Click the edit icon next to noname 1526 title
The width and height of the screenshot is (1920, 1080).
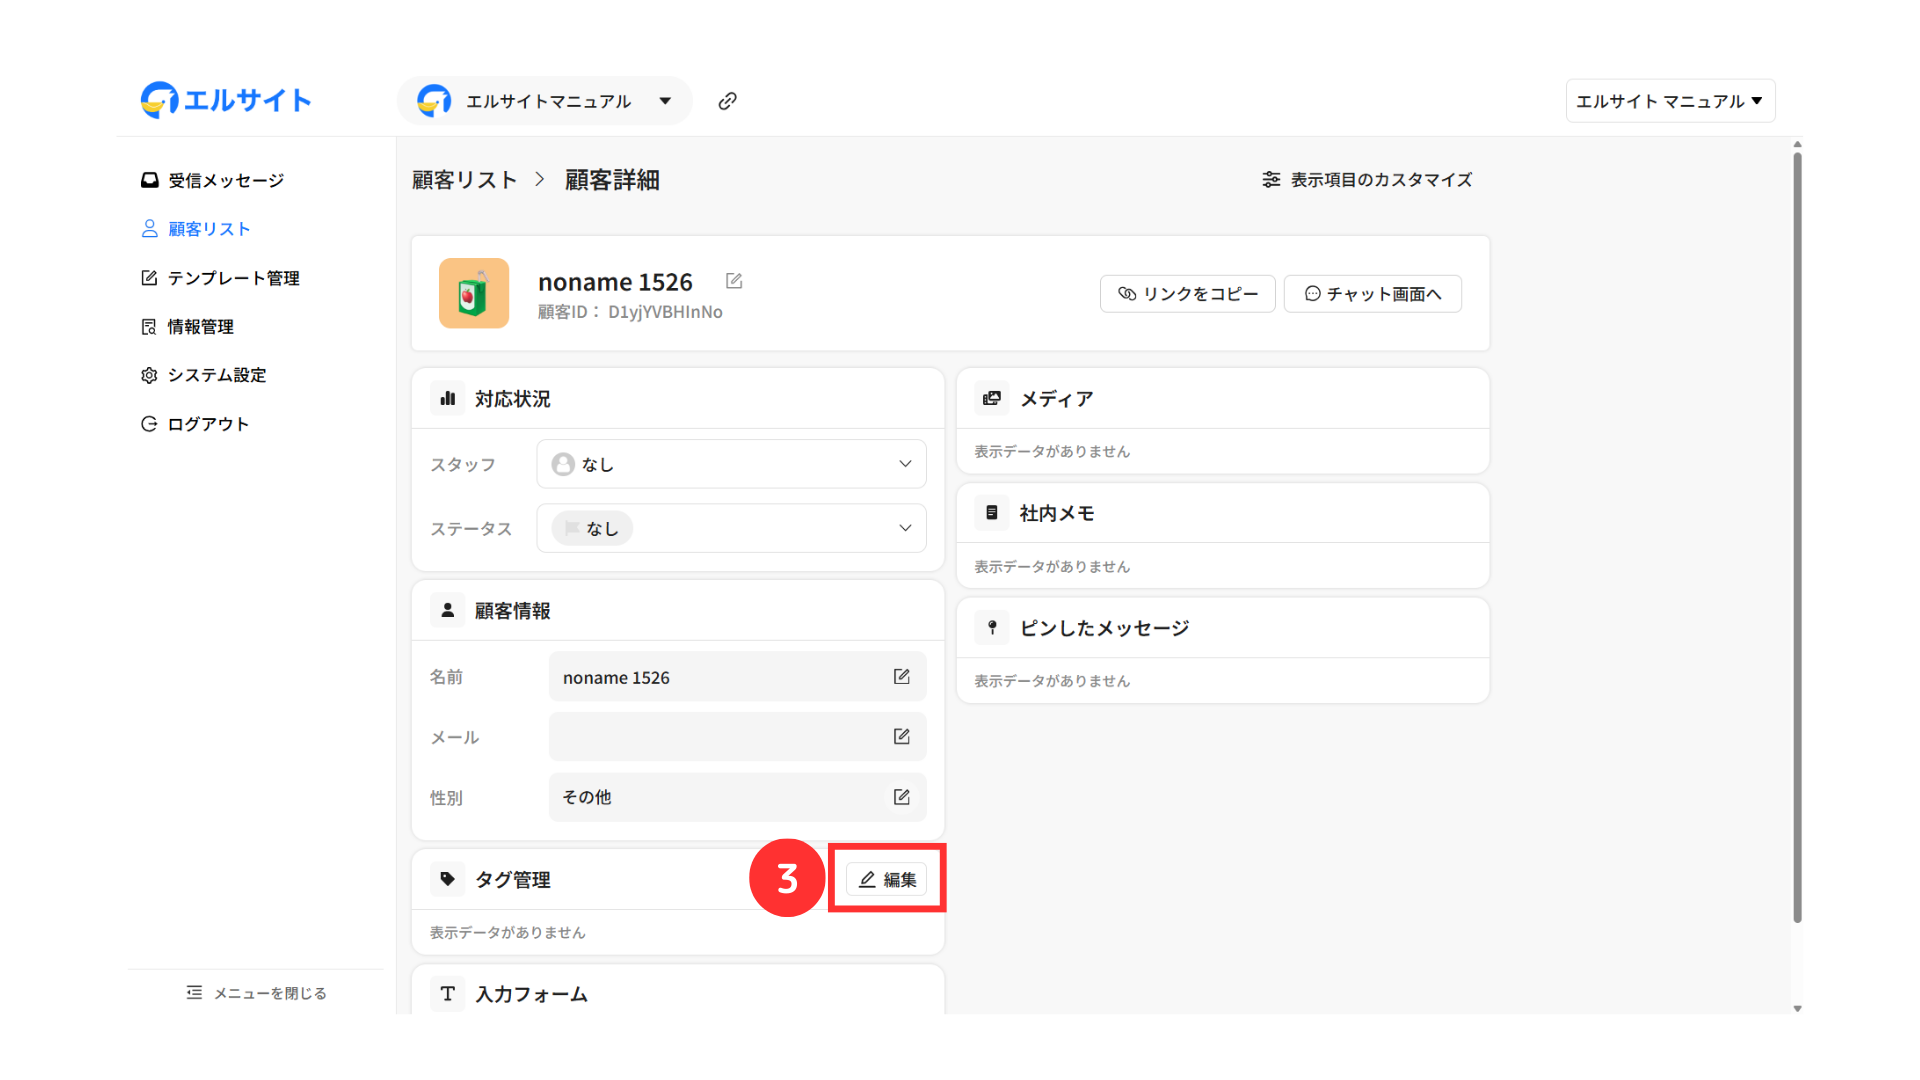click(x=734, y=281)
